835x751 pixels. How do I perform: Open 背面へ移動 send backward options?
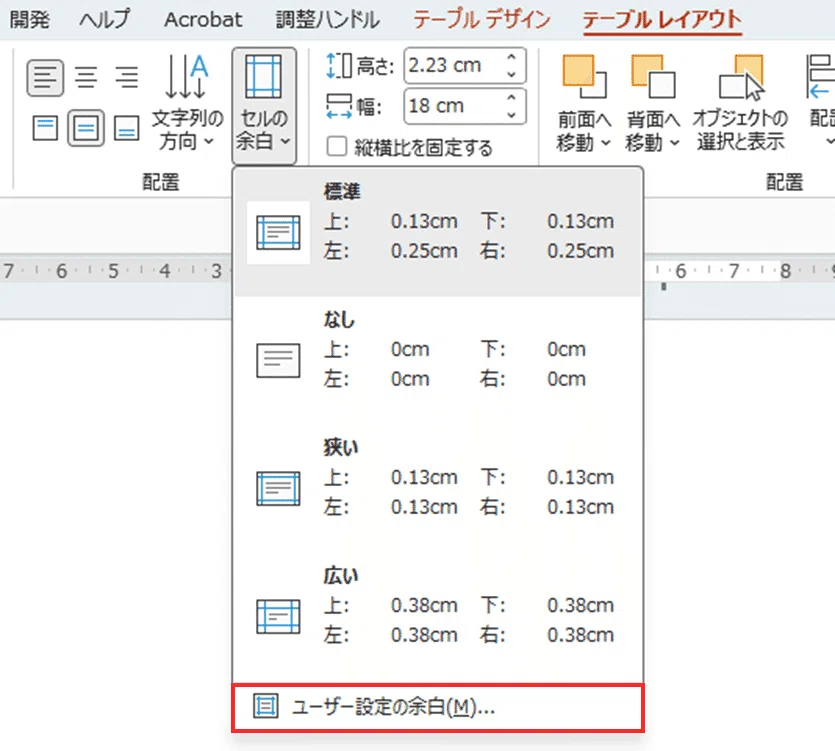pyautogui.click(x=653, y=103)
